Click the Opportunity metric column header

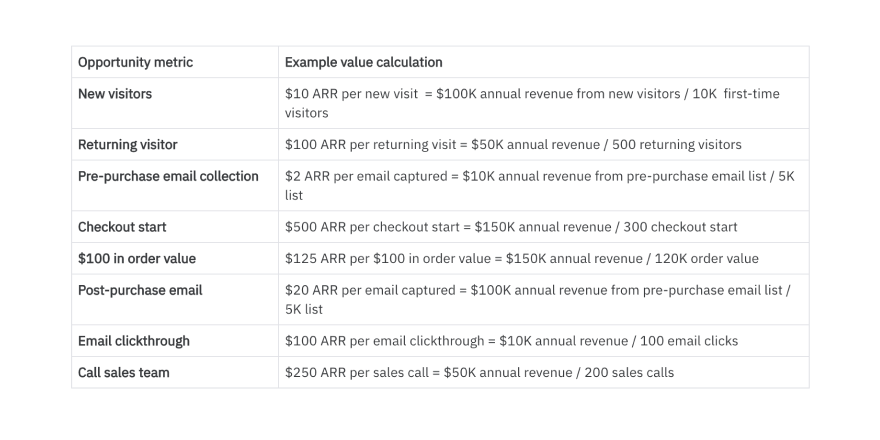point(135,62)
